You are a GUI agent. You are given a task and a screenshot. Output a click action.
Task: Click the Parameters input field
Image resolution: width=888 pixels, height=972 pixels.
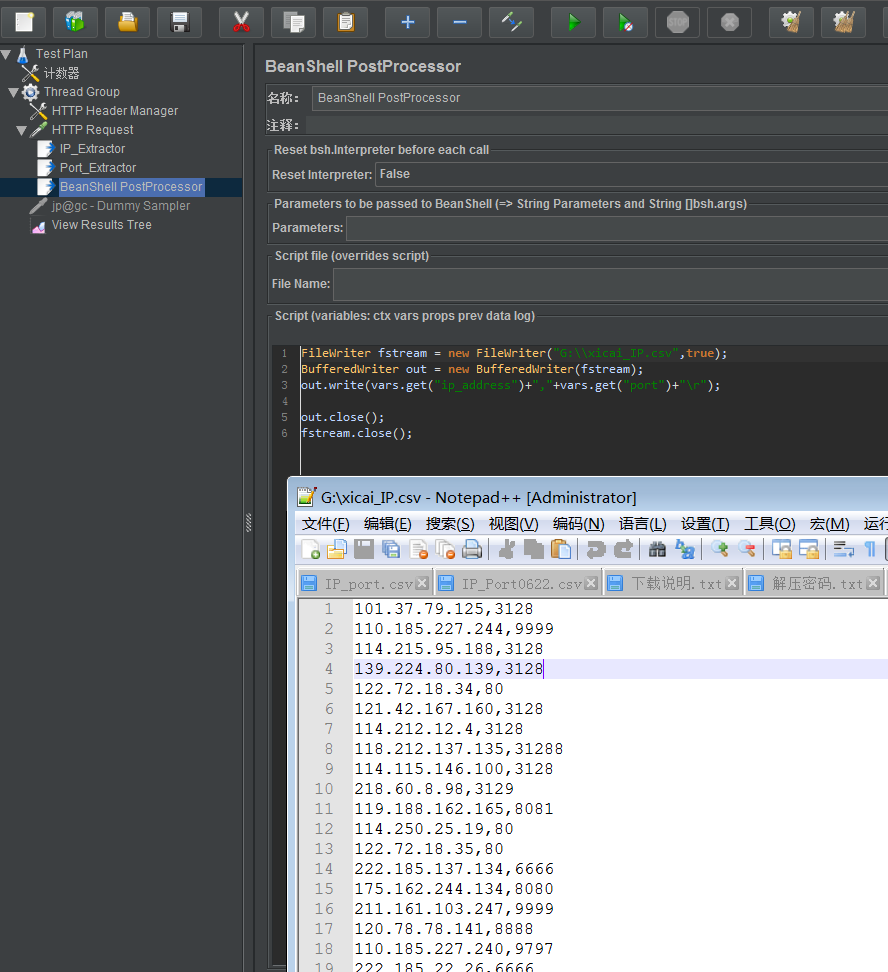[617, 228]
